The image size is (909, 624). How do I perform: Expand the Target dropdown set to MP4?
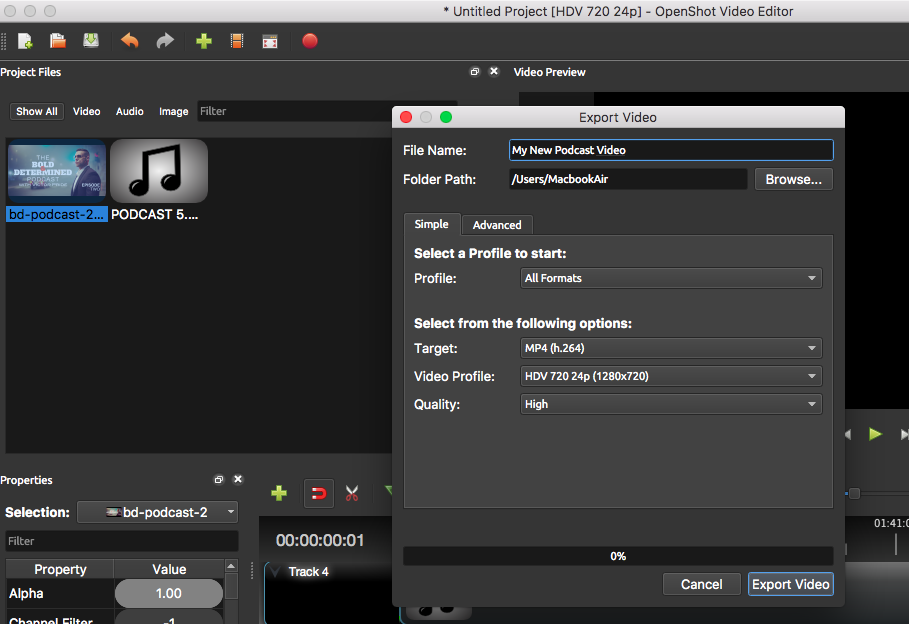click(671, 348)
